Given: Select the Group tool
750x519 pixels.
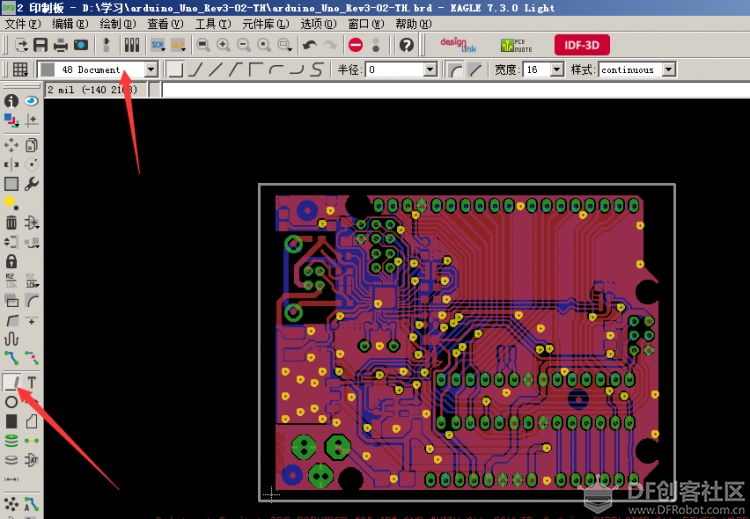Looking at the screenshot, I should 11,184.
